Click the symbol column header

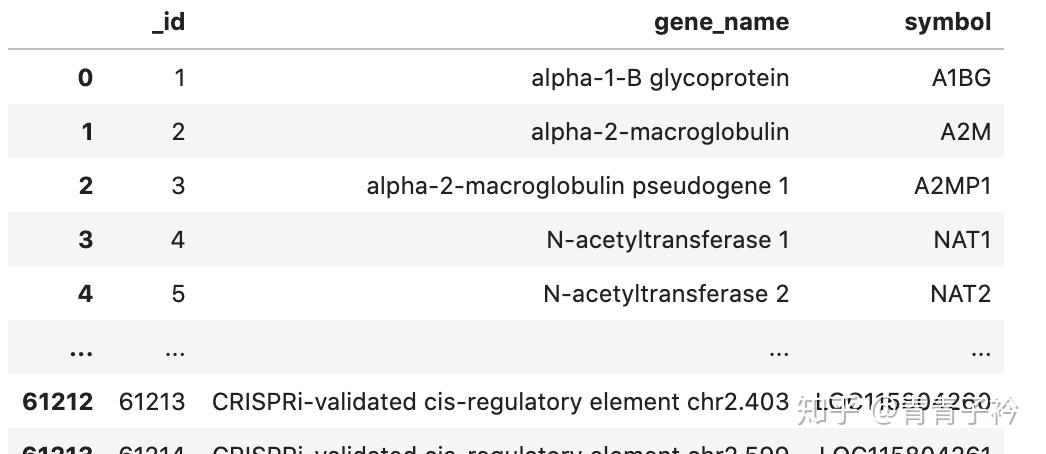coord(947,22)
